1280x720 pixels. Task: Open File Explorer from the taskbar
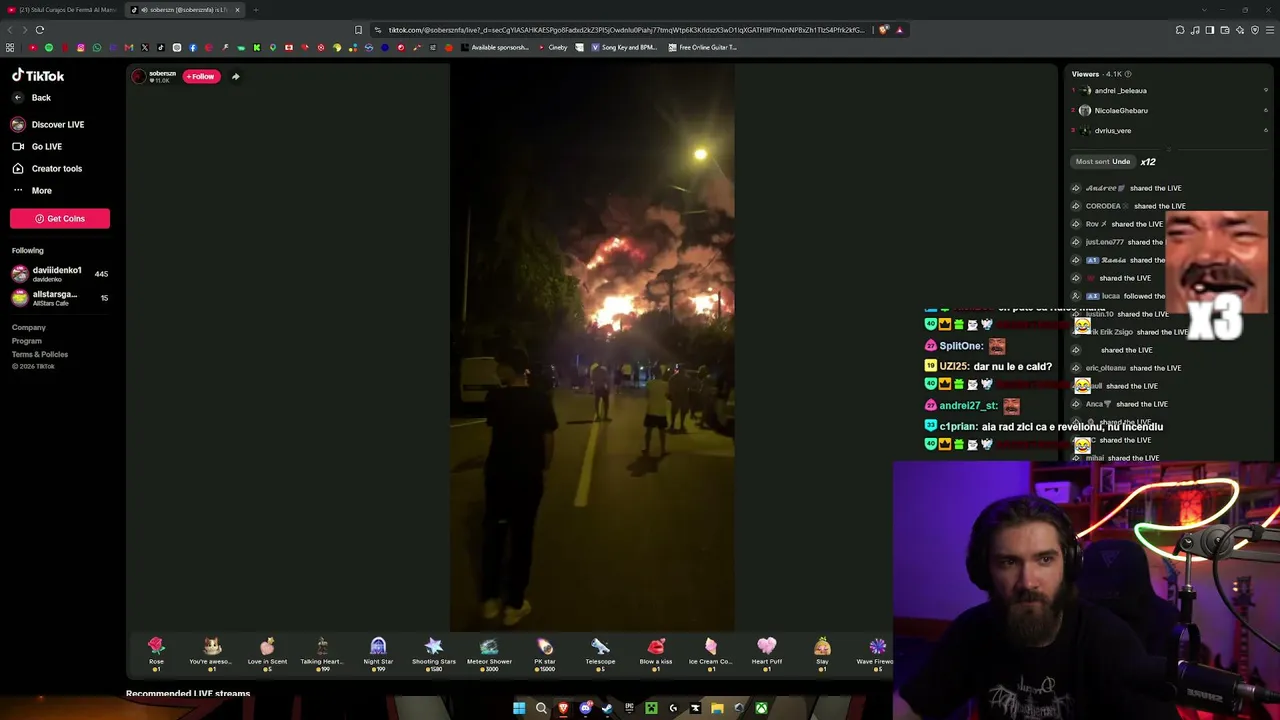[x=717, y=709]
